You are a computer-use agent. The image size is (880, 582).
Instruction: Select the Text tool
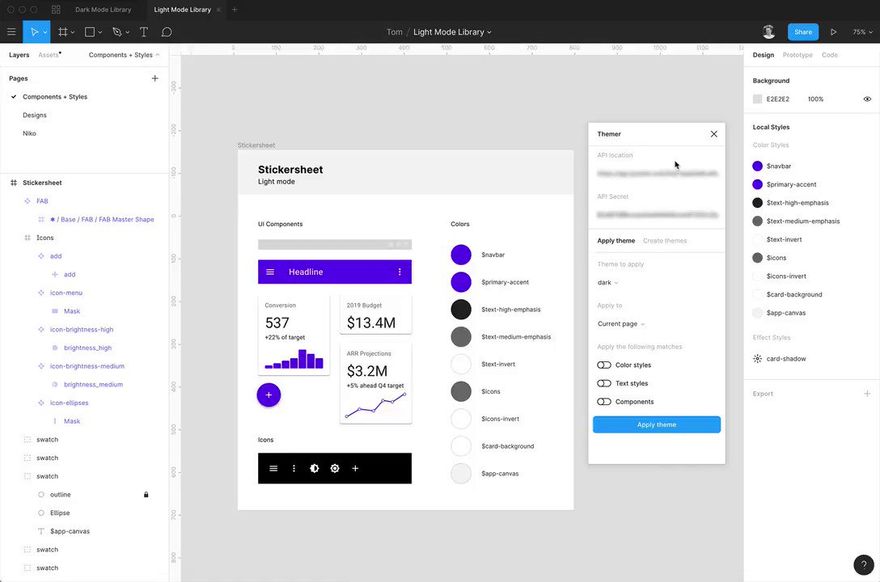[x=144, y=32]
